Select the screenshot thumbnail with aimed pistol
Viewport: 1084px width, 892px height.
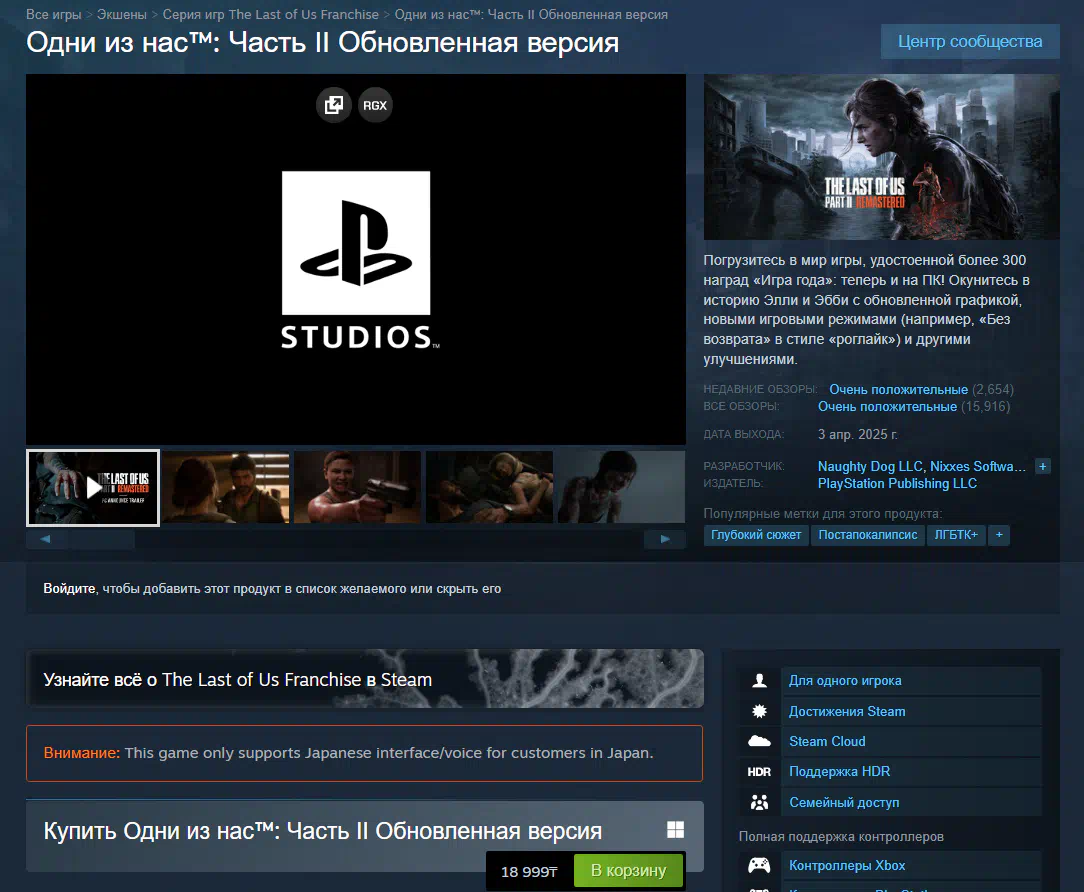(357, 487)
